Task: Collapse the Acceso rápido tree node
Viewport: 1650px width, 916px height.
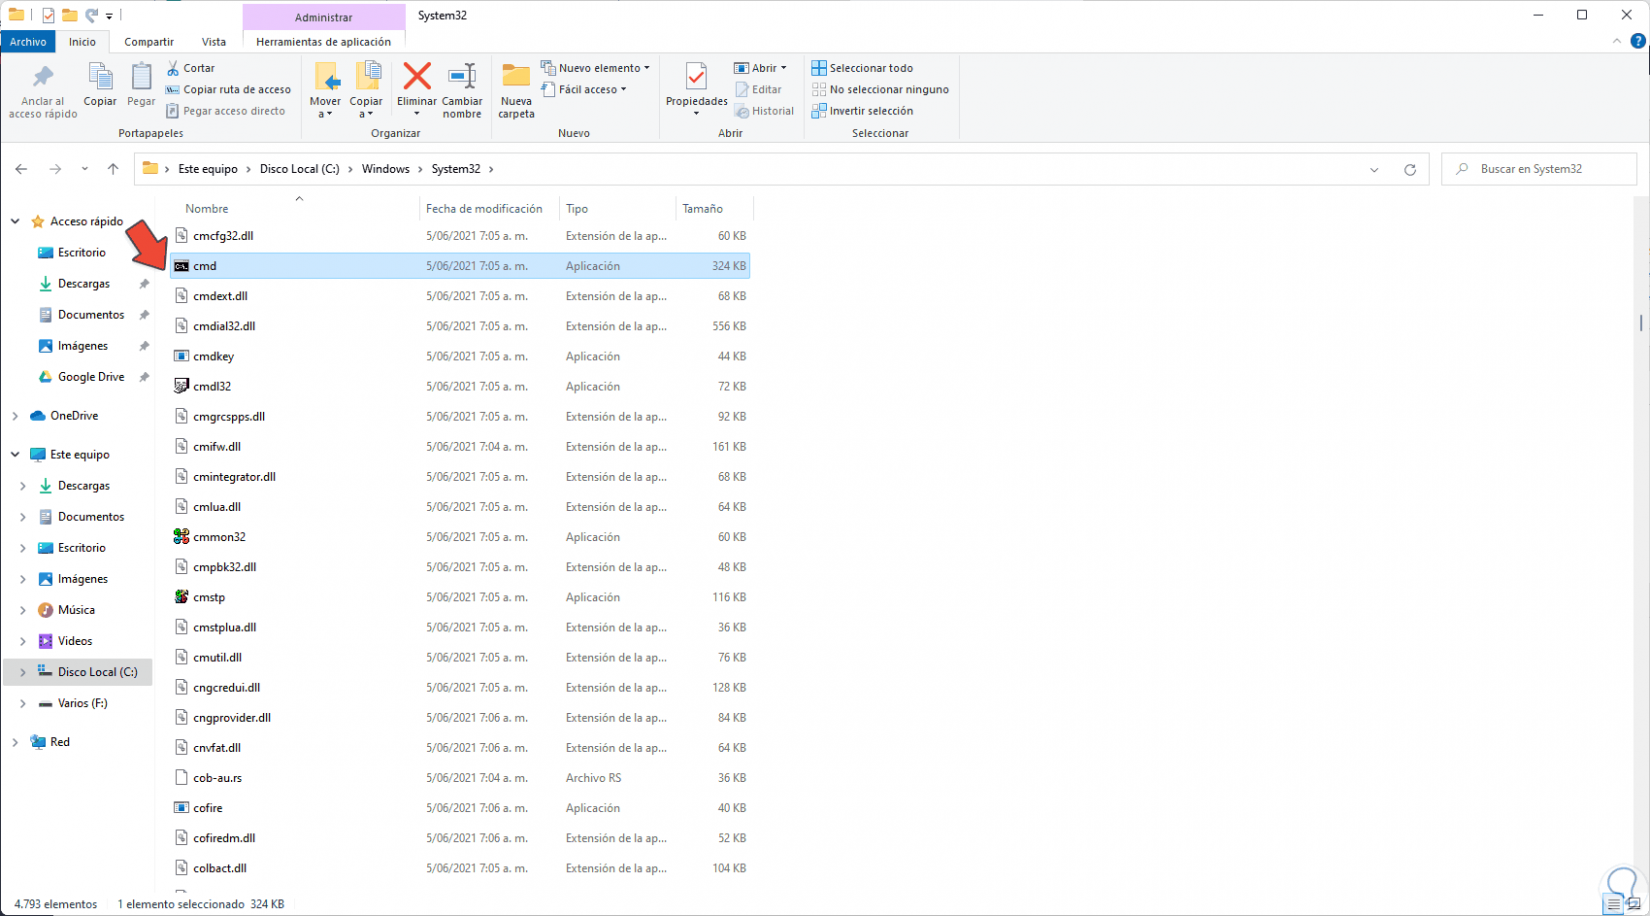Action: (x=15, y=221)
